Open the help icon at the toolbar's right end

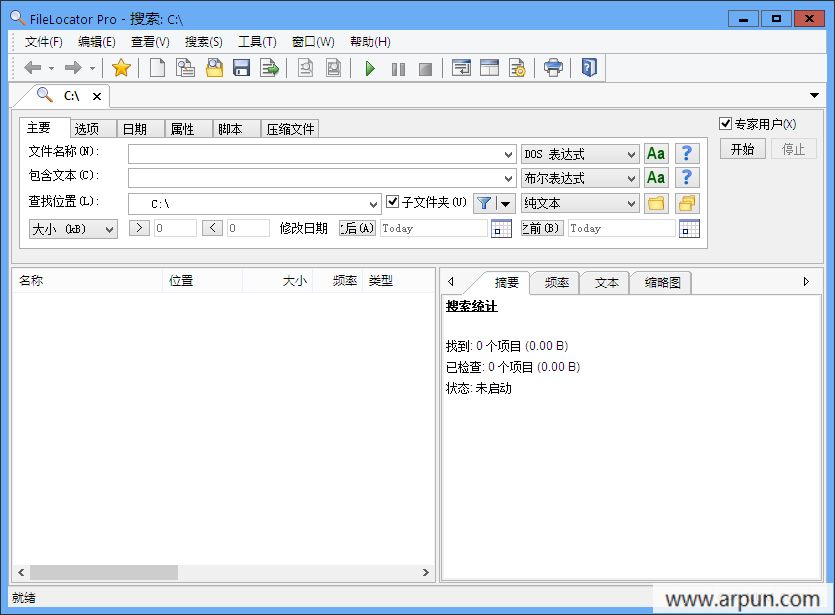tap(590, 68)
